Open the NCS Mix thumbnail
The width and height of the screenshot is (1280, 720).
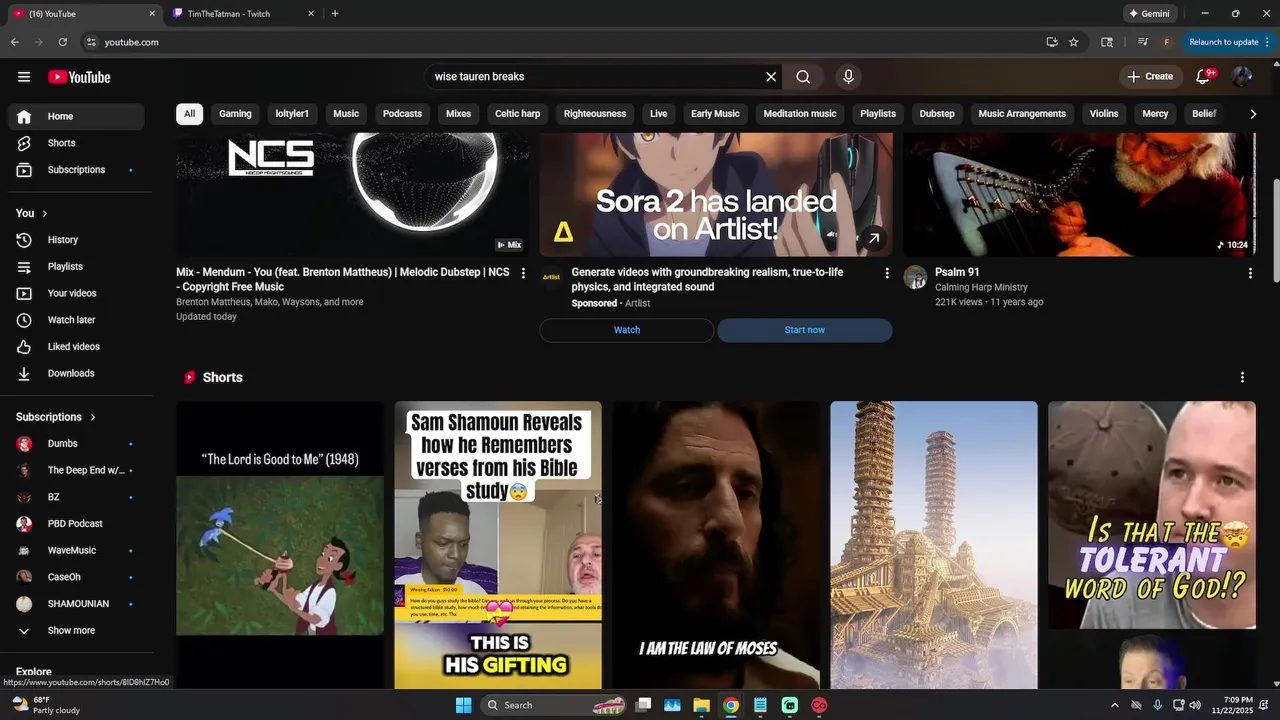(x=353, y=195)
